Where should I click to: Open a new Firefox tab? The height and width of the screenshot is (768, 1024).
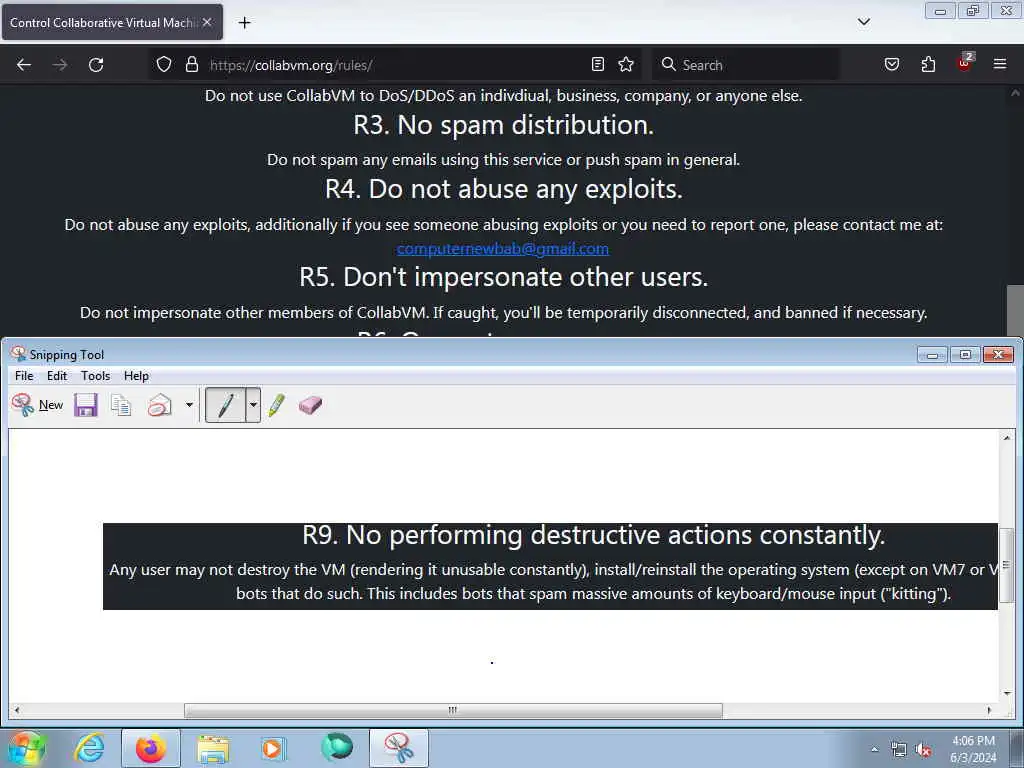click(x=244, y=23)
